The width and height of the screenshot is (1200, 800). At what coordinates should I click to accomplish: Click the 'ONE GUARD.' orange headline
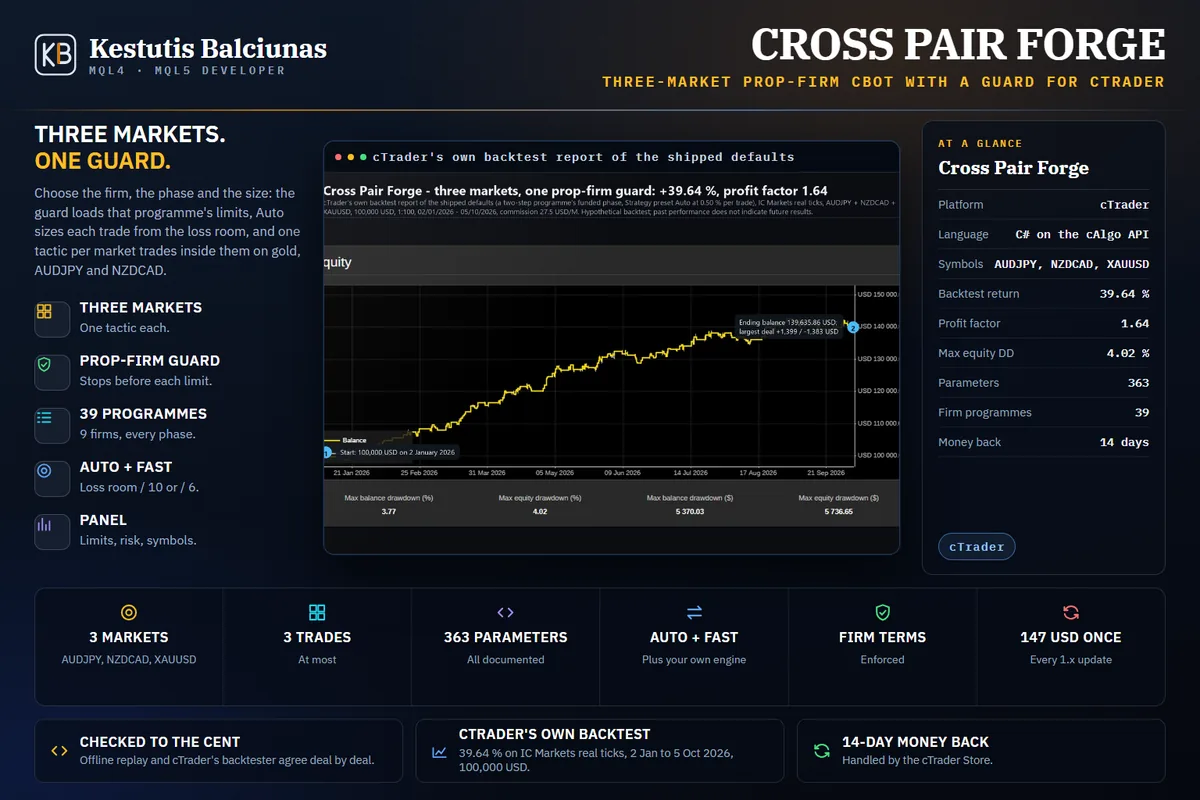pos(102,161)
